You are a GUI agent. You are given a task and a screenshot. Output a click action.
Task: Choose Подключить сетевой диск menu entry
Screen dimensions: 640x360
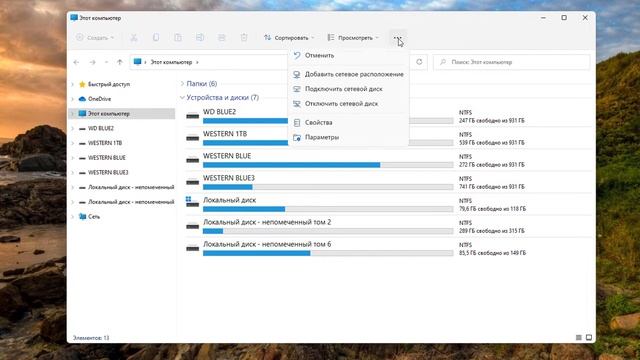coord(349,89)
